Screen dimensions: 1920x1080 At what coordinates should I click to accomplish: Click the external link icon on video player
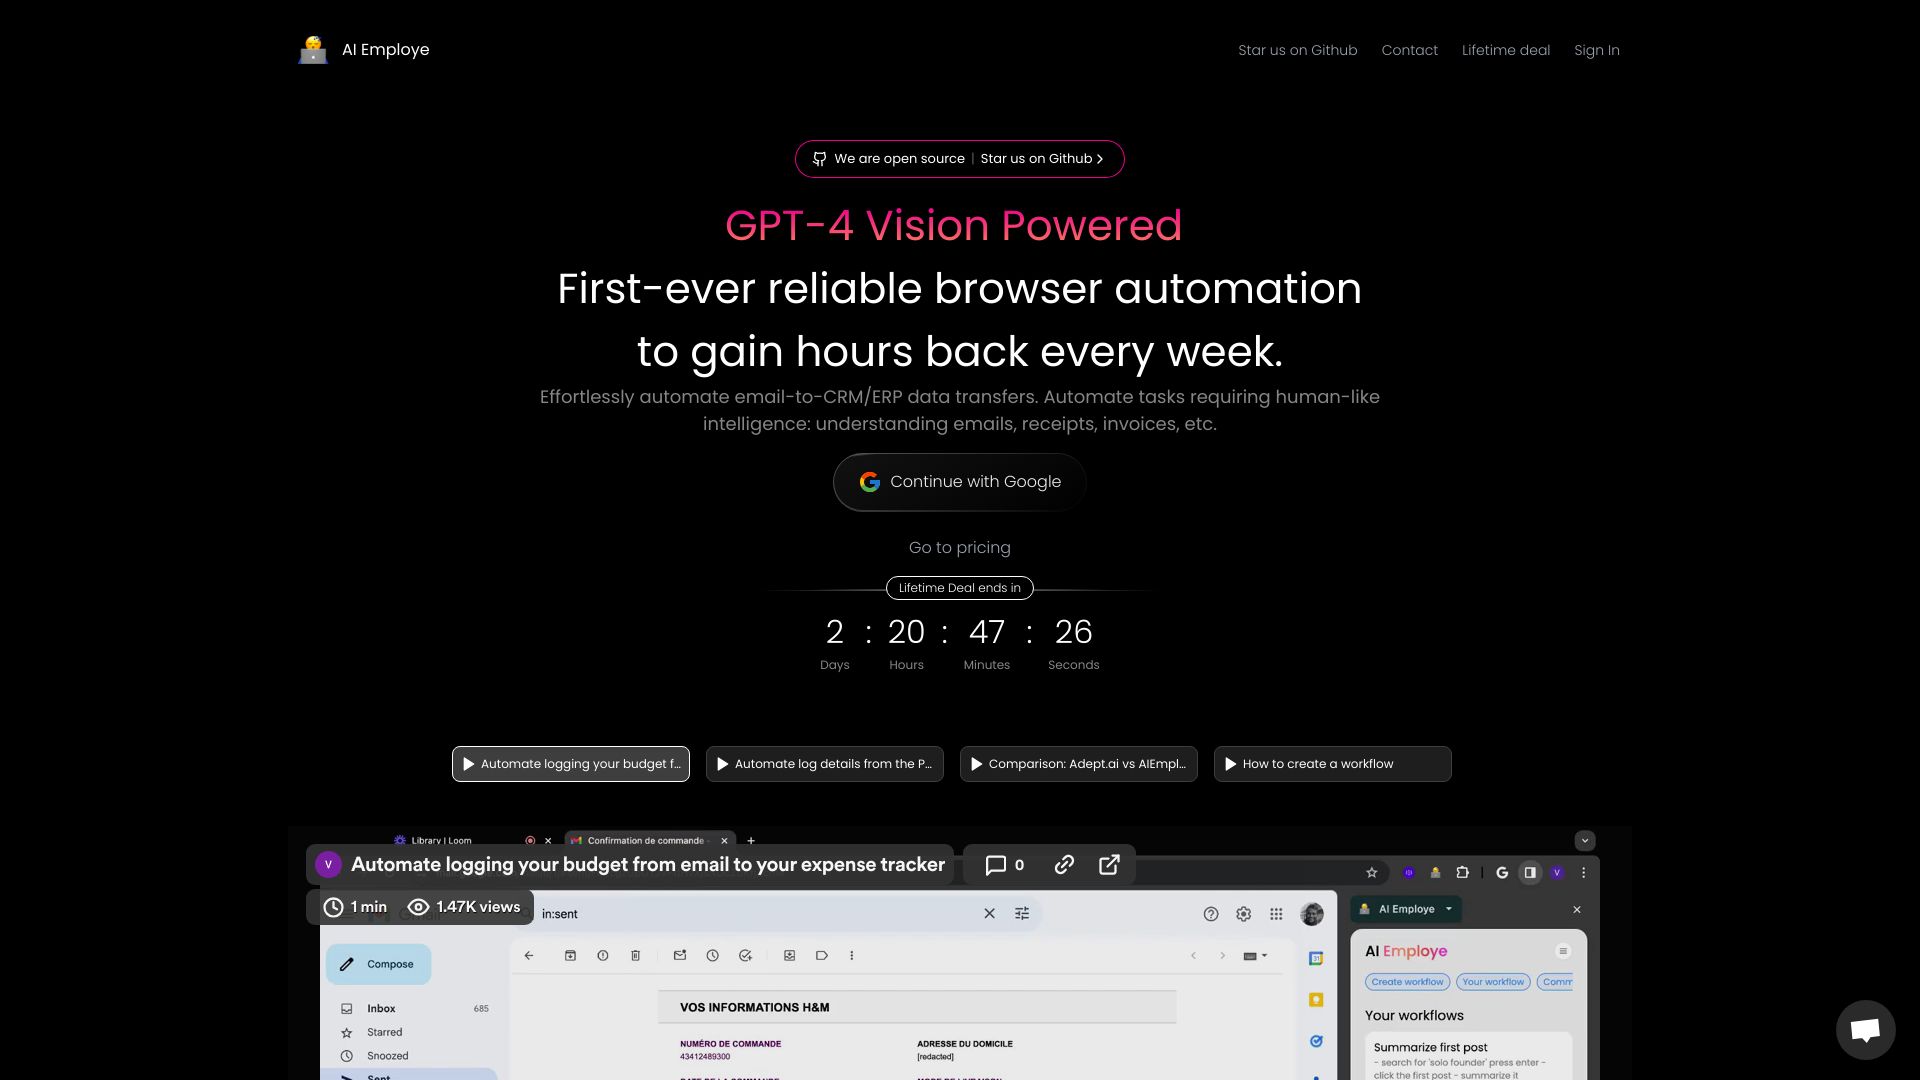pos(1109,865)
